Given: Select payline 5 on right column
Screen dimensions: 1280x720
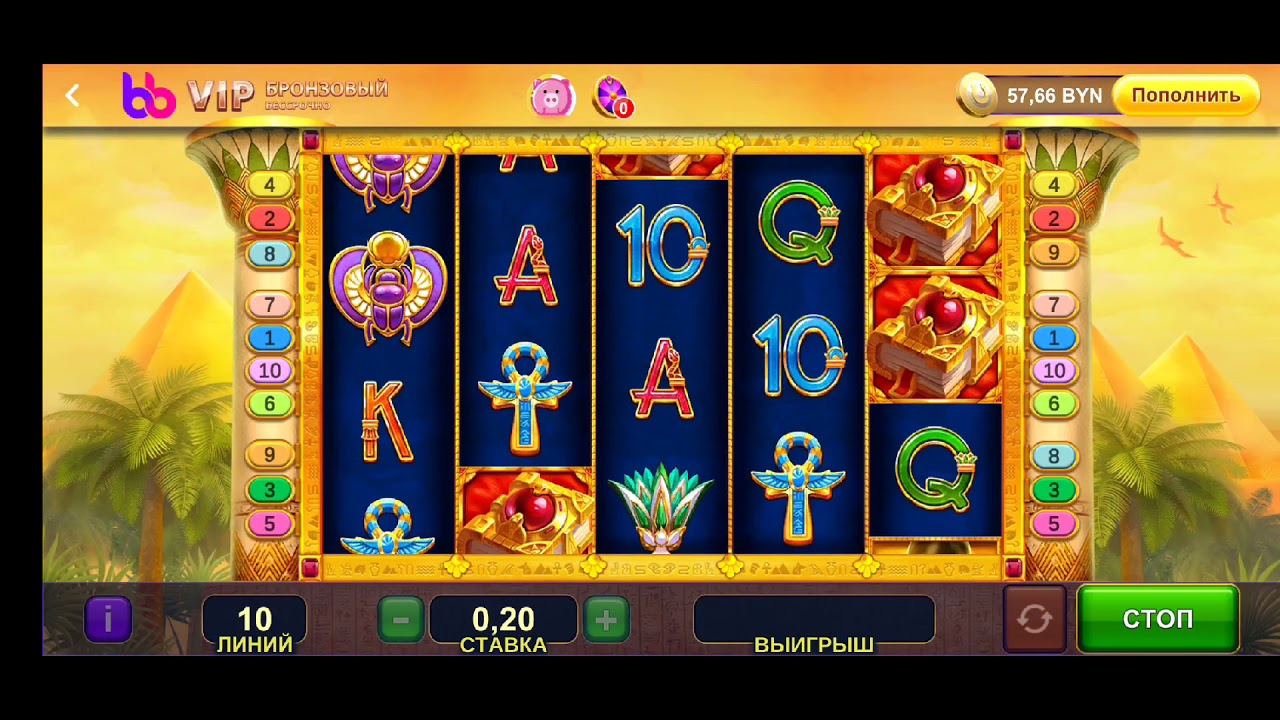Looking at the screenshot, I should (1053, 524).
